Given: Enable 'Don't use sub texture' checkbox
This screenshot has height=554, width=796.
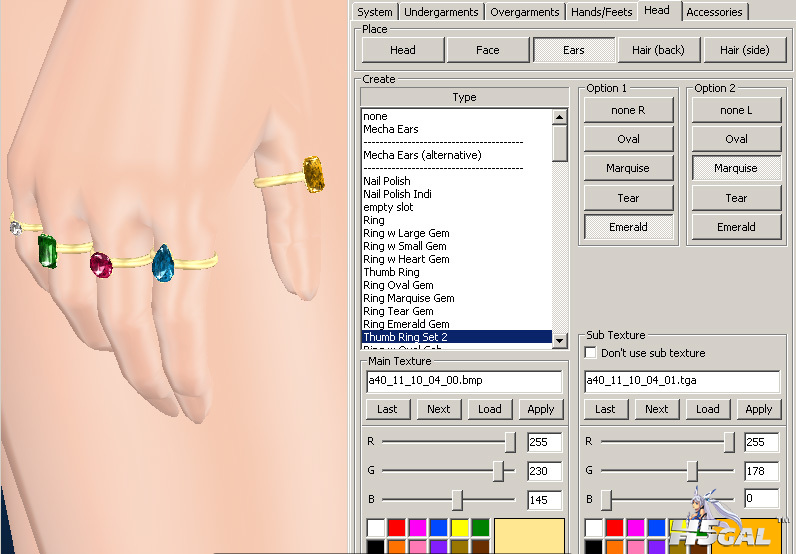Looking at the screenshot, I should 590,352.
